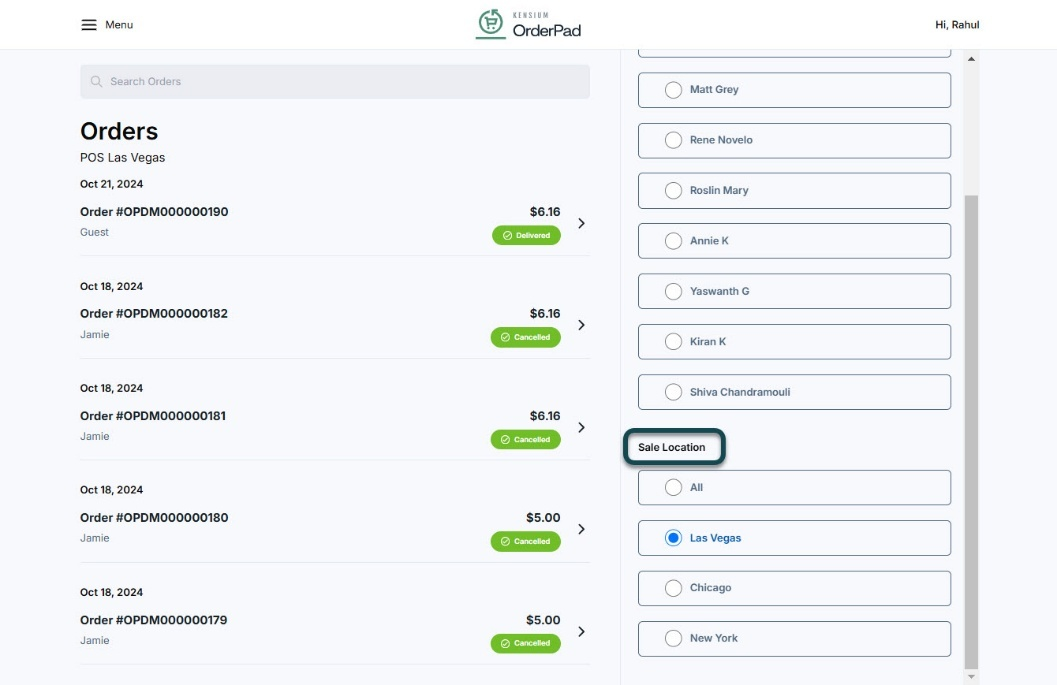Image resolution: width=1057 pixels, height=685 pixels.
Task: Expand order #OPDM000000190 with chevron arrow
Action: pyautogui.click(x=581, y=223)
